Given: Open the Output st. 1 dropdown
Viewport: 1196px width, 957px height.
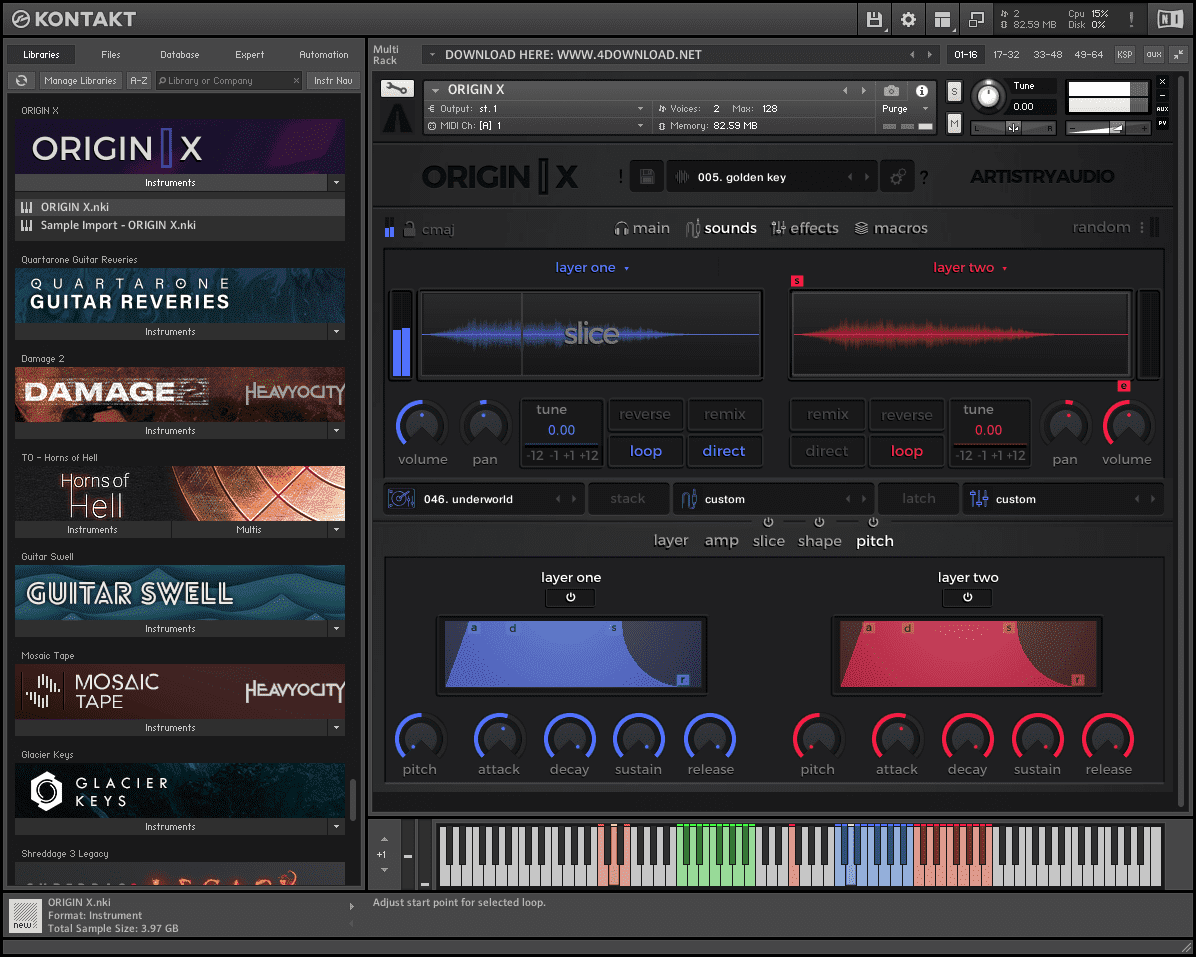Looking at the screenshot, I should (536, 109).
